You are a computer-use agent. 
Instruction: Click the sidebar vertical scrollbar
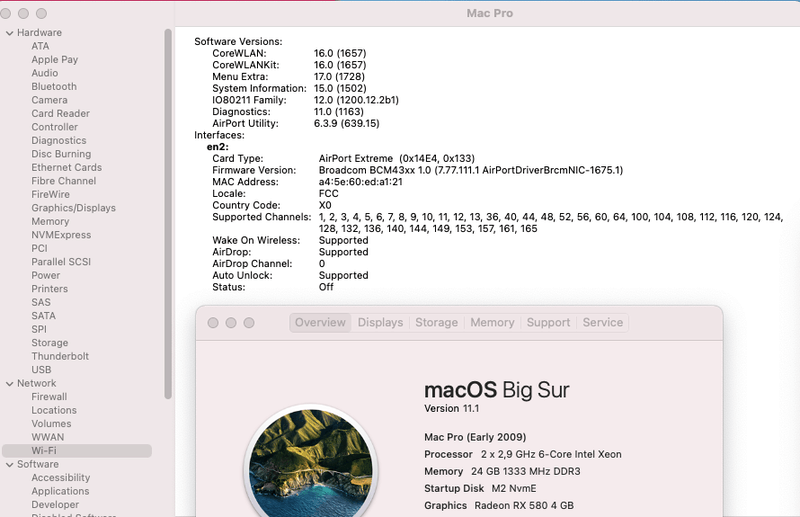coord(168,214)
